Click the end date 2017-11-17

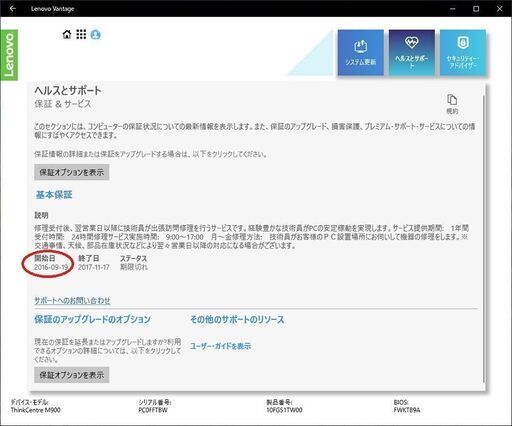94,267
